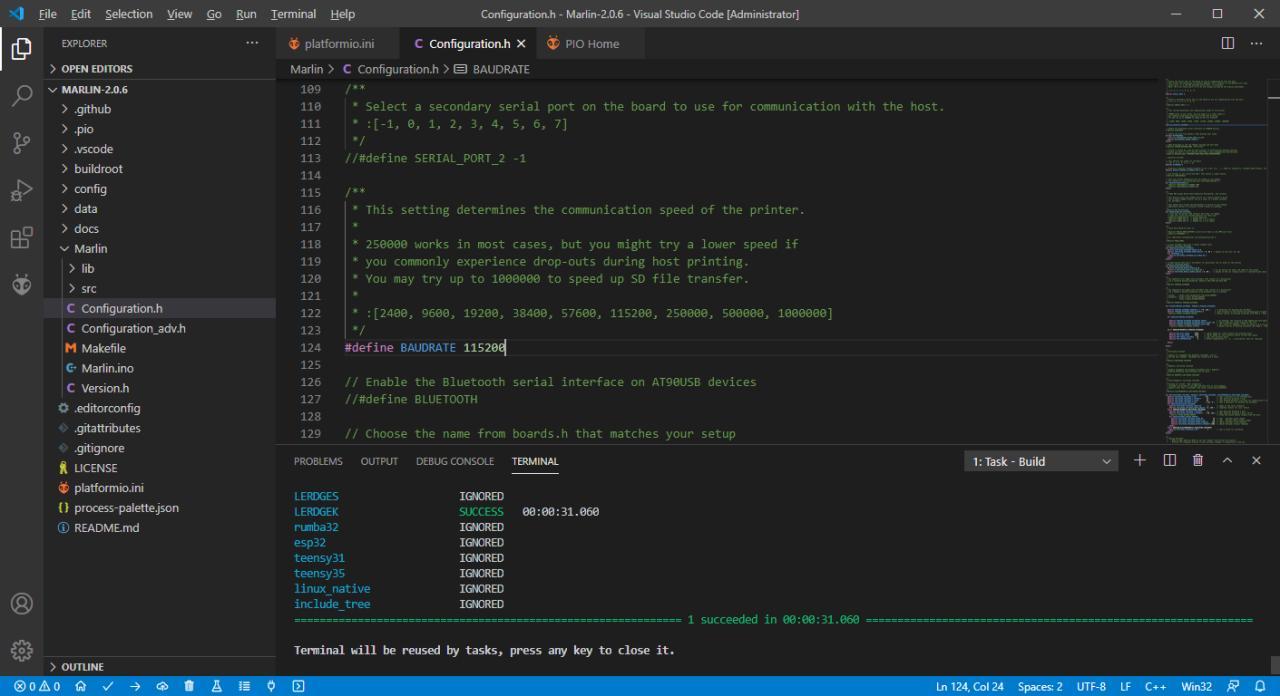
Task: Switch to the DEBUG CONSOLE panel tab
Action: [x=455, y=461]
